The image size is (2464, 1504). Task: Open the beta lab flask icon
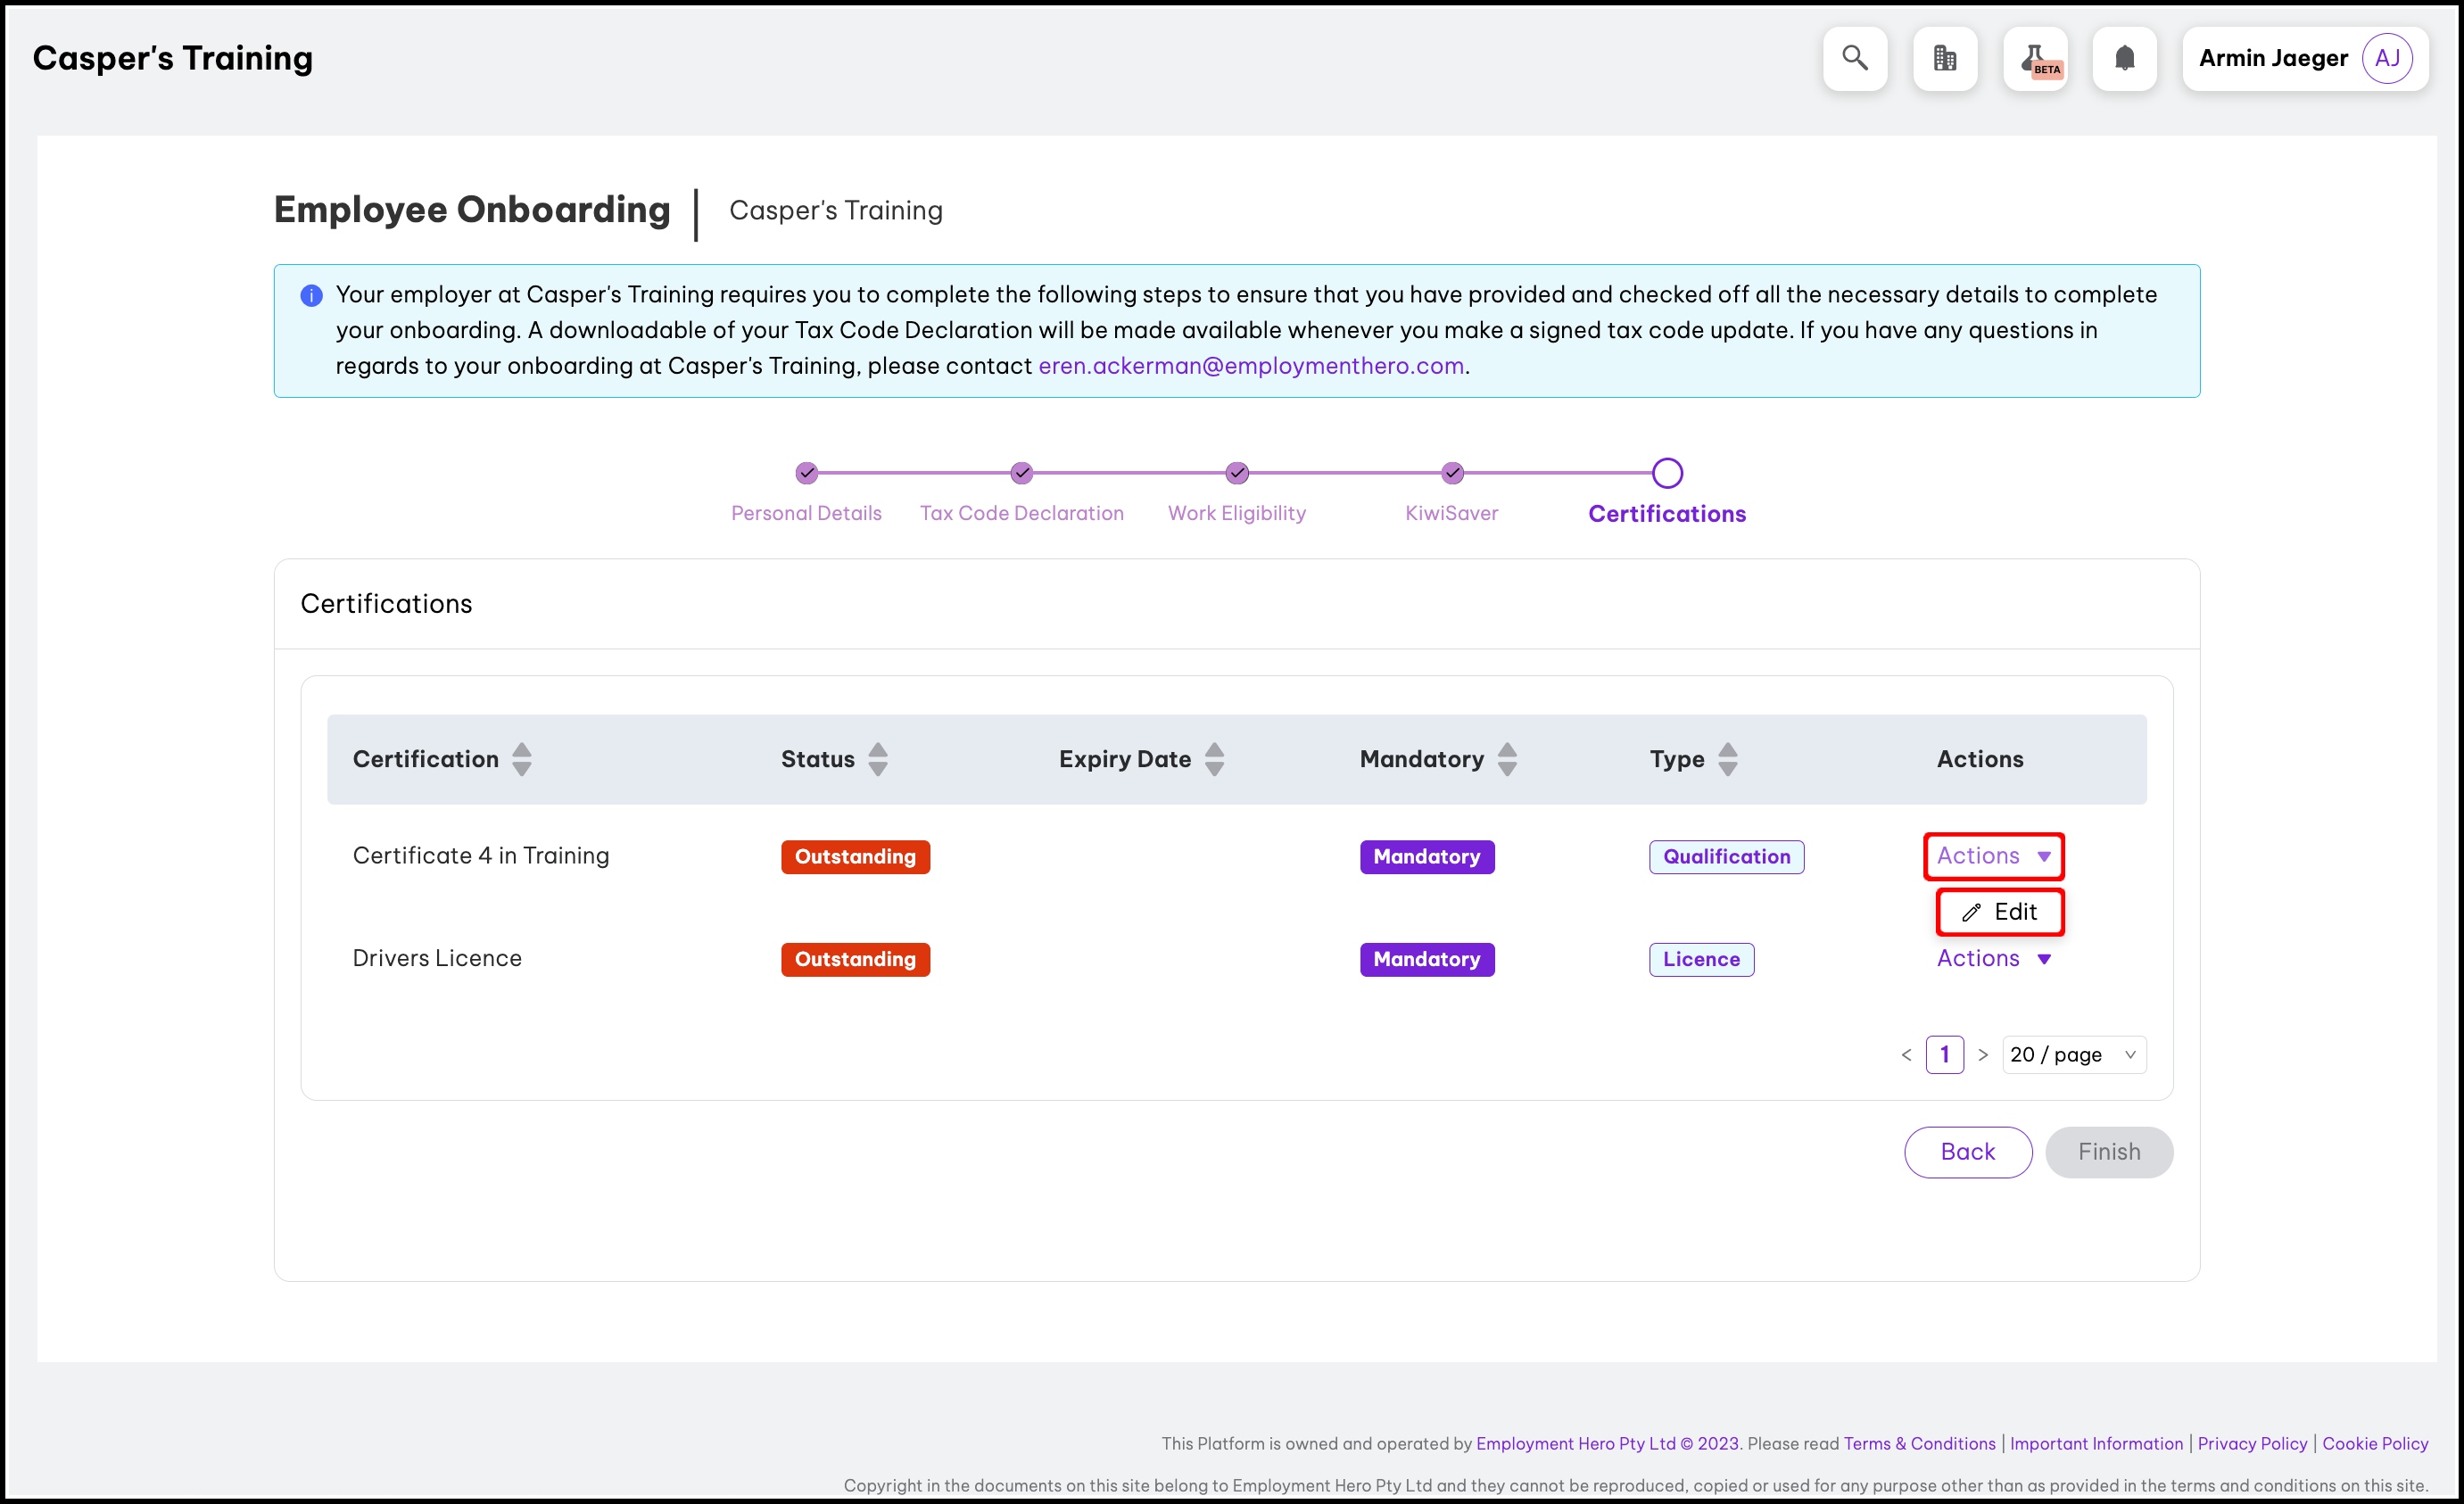pyautogui.click(x=2035, y=58)
